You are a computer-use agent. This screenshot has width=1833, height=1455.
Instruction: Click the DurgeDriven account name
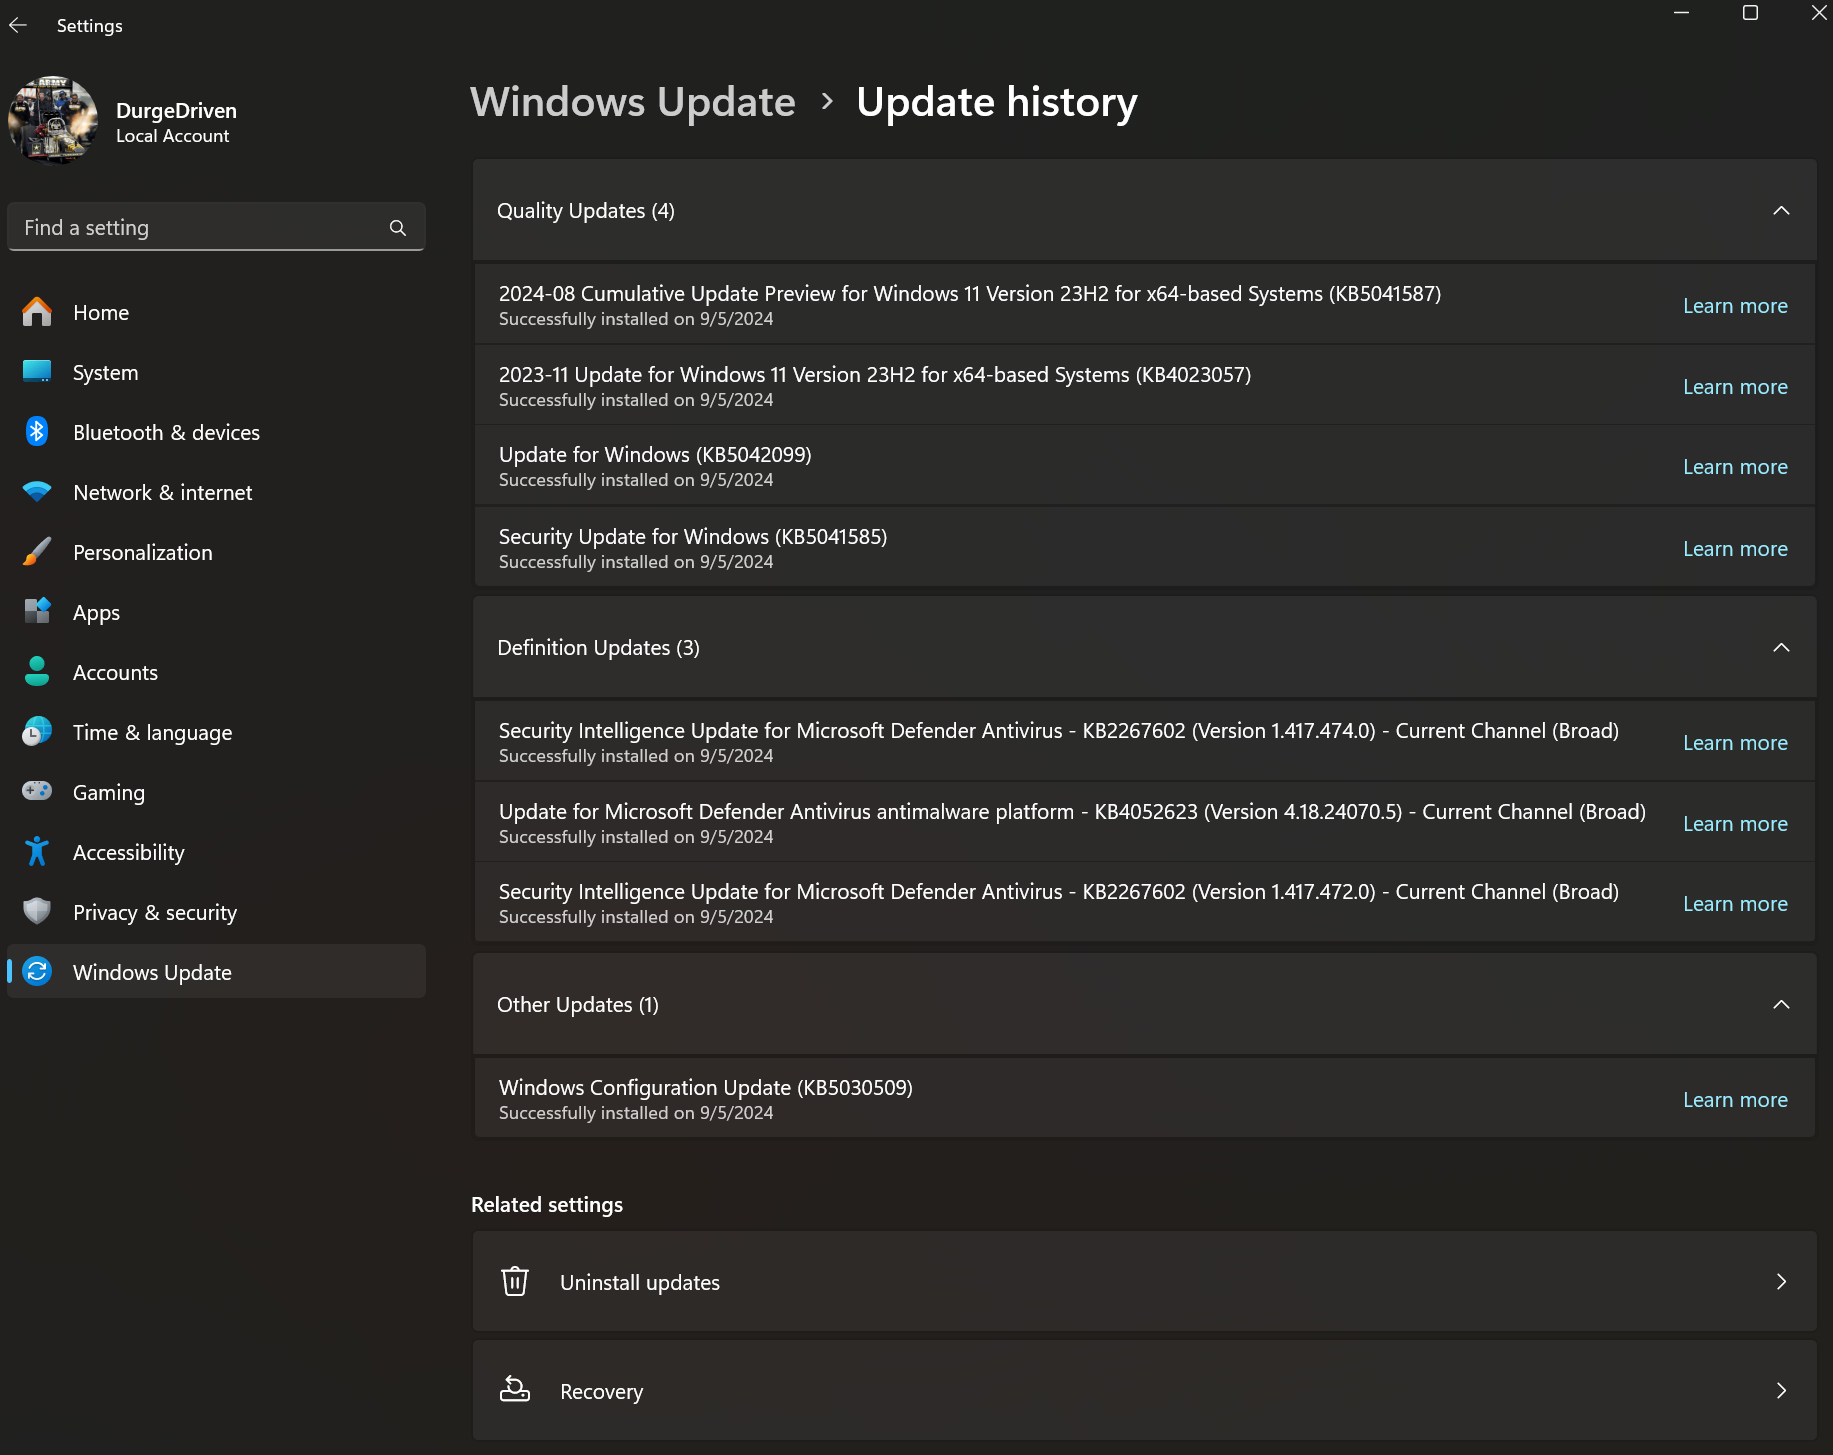(x=176, y=110)
